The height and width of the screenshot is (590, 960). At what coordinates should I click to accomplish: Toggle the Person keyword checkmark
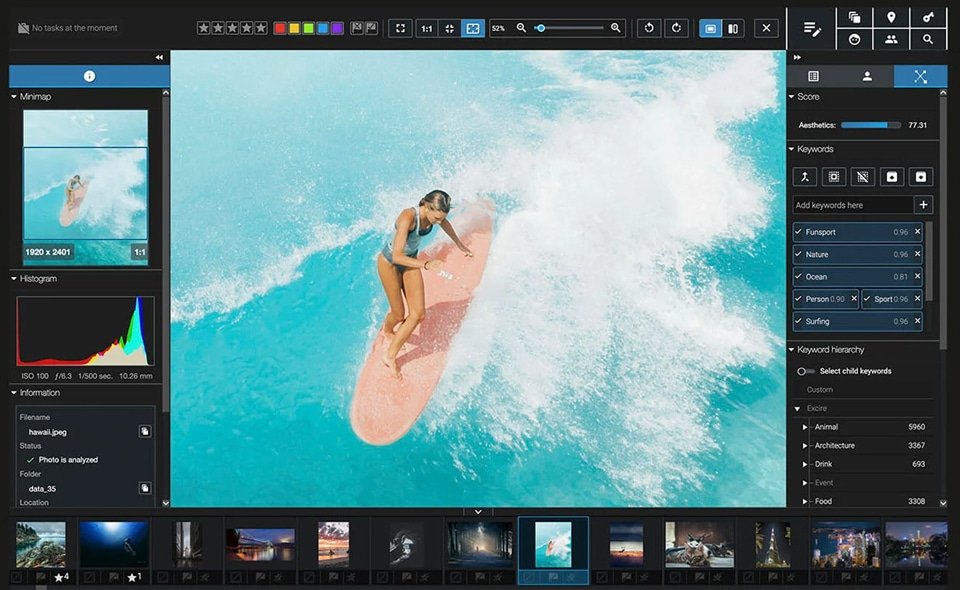click(x=798, y=299)
